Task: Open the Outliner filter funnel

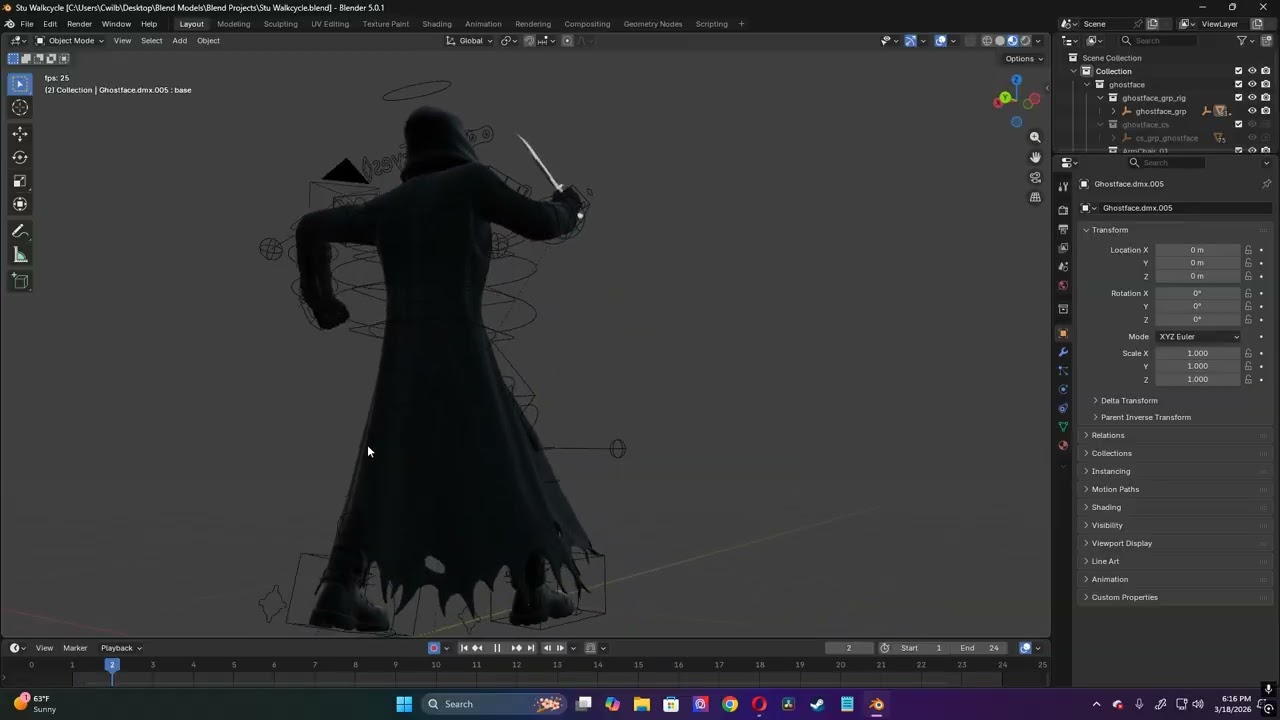Action: [1242, 41]
